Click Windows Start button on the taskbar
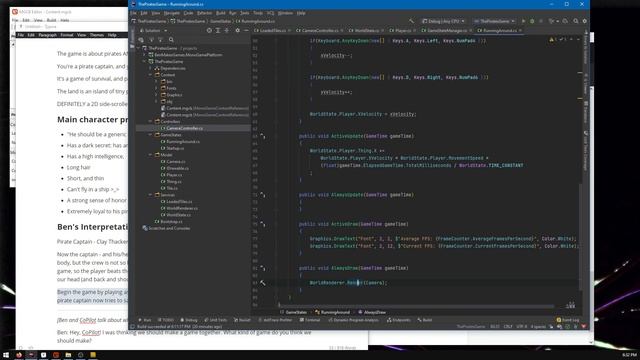 6,355
